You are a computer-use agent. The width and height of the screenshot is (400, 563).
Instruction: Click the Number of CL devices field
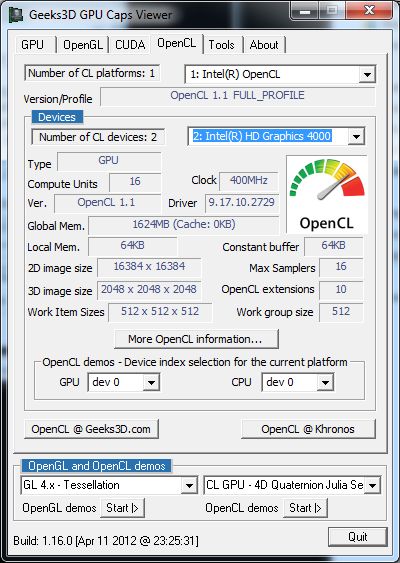coord(98,137)
